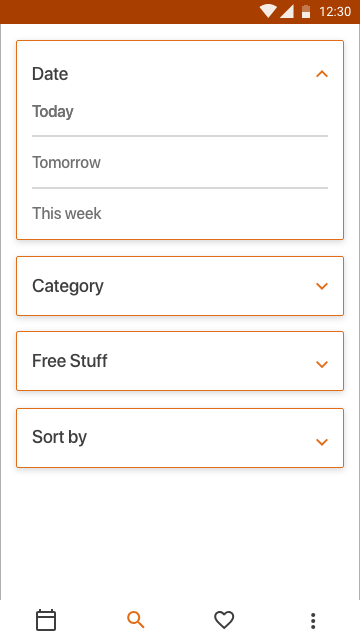Open the three-dot overflow menu
Viewport: 360px width, 640px height.
(x=313, y=620)
